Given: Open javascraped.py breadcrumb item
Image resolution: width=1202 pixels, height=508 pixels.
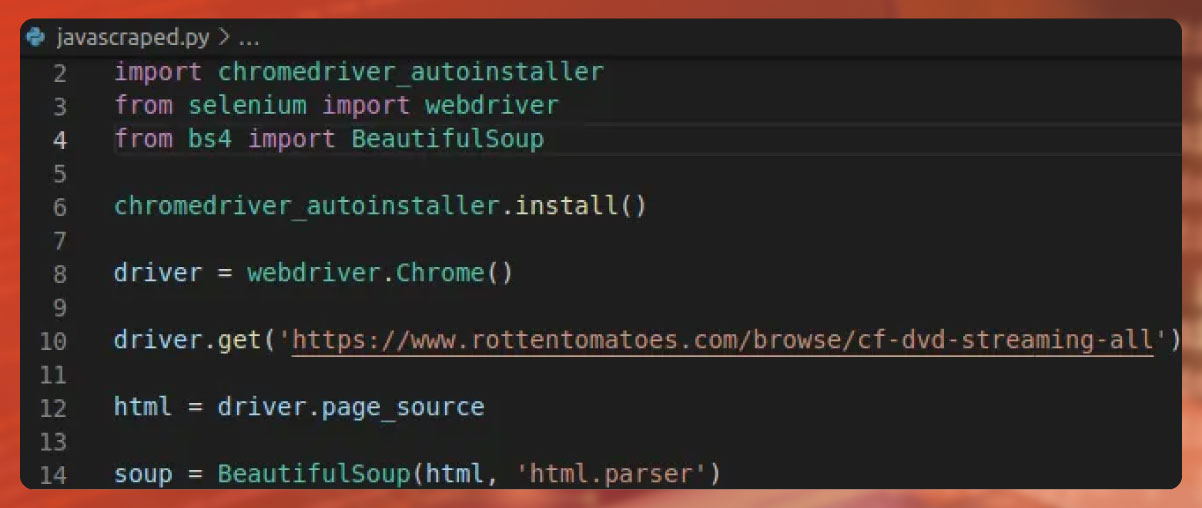Looking at the screenshot, I should (x=133, y=38).
